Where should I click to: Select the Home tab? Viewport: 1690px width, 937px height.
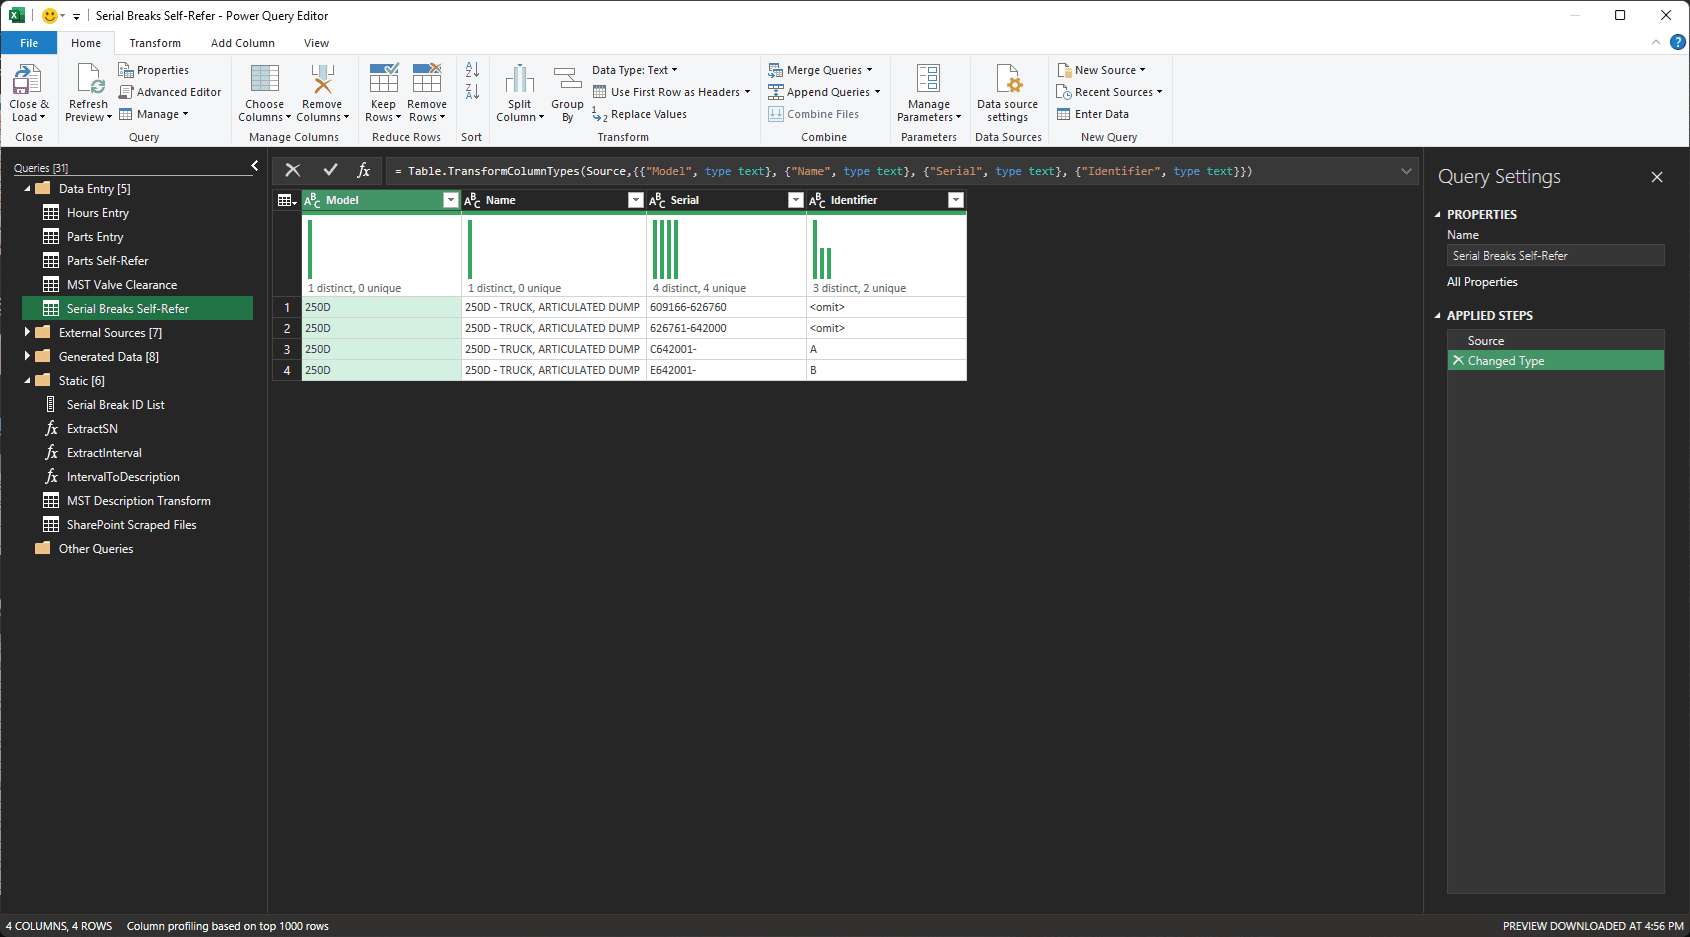[x=86, y=43]
